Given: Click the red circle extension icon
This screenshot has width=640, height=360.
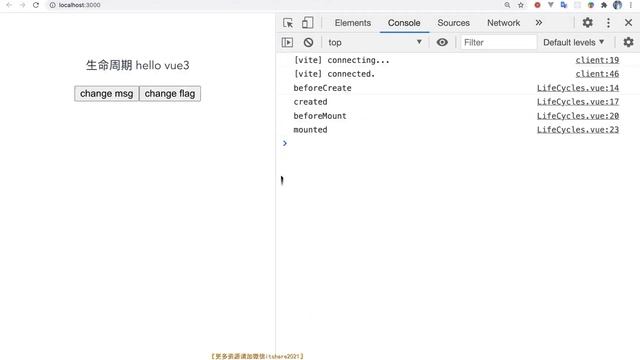Looking at the screenshot, I should pos(537,5).
